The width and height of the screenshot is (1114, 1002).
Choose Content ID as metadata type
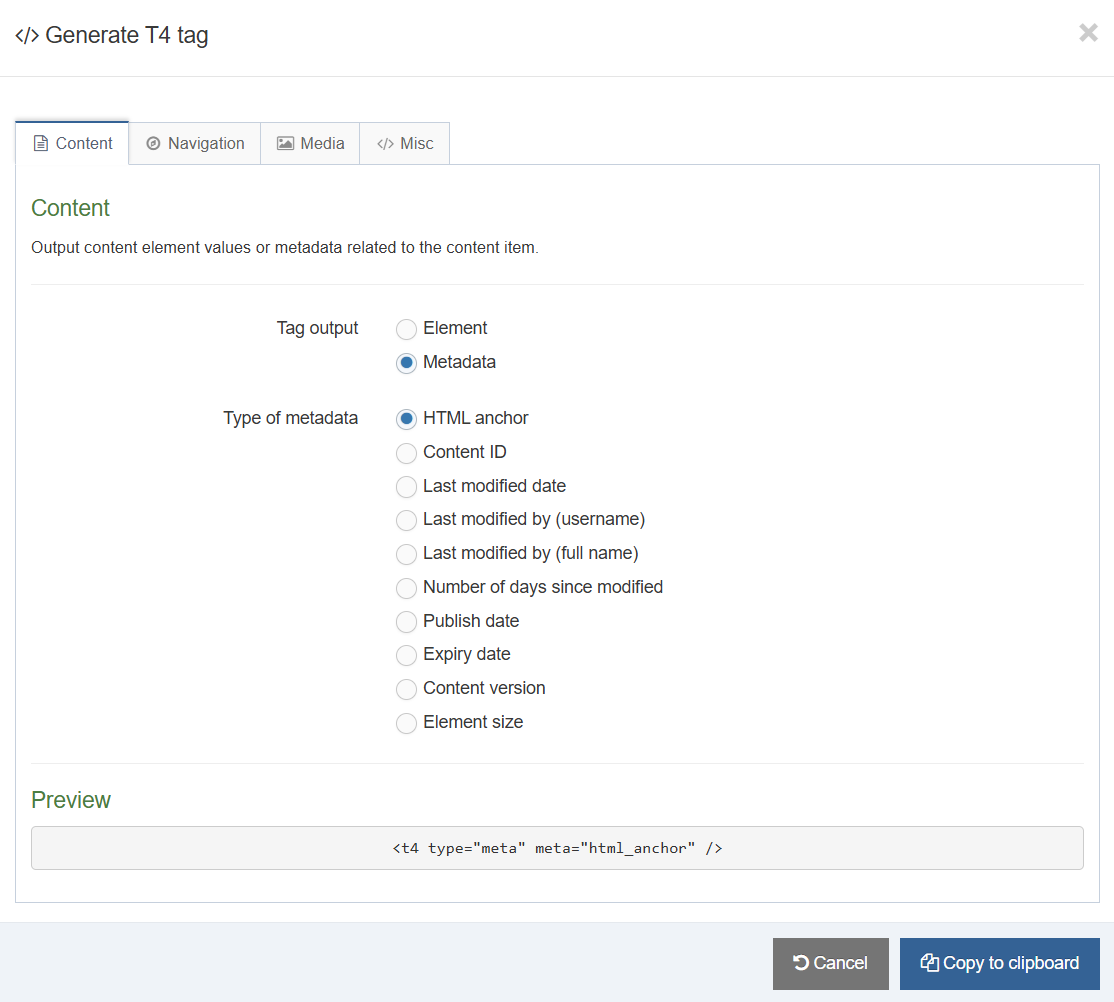[x=406, y=453]
